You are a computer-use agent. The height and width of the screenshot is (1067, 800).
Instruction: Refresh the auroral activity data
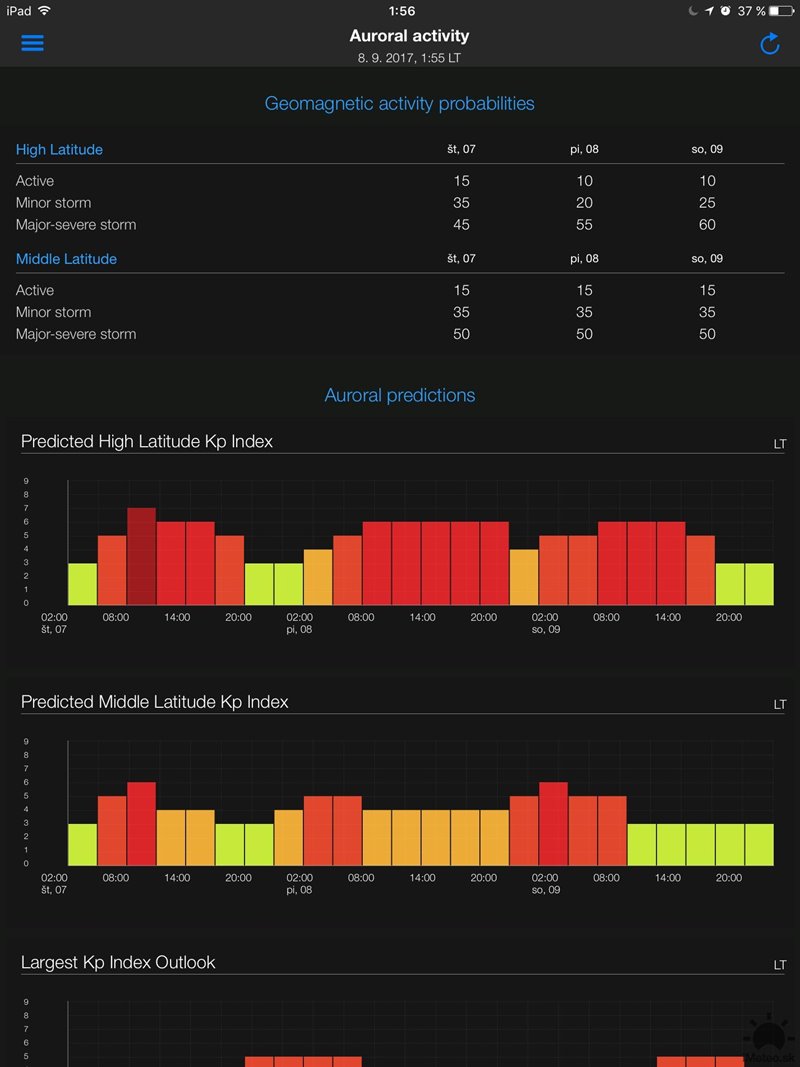(769, 44)
